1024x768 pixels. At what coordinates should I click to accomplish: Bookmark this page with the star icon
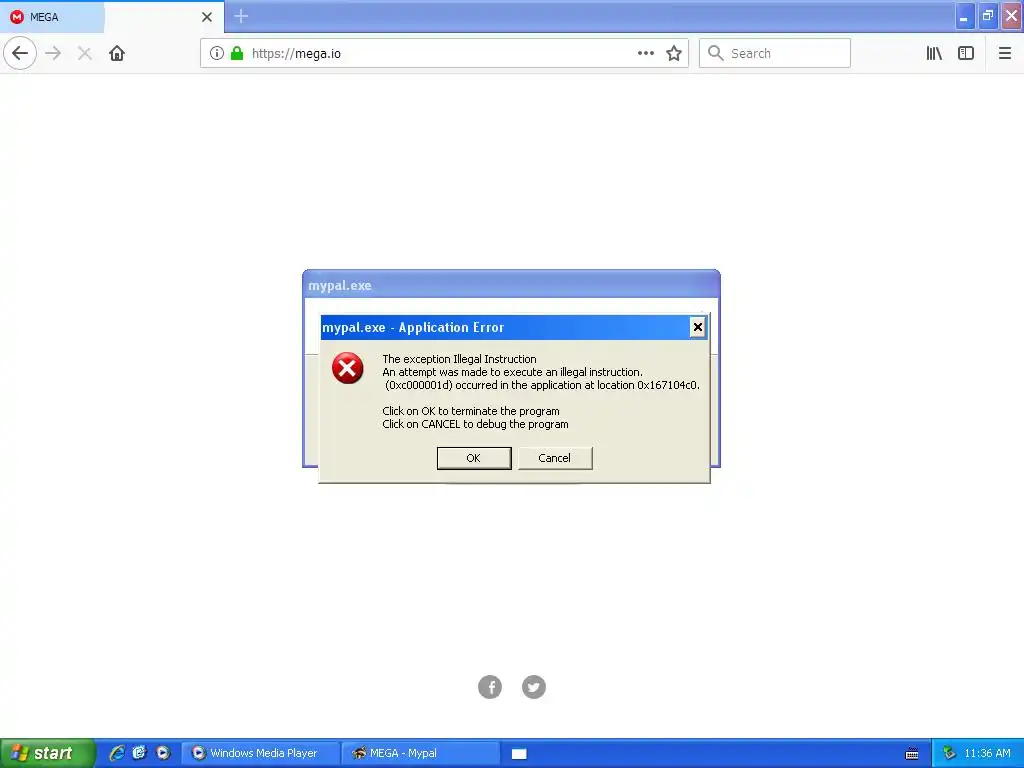[x=674, y=54]
